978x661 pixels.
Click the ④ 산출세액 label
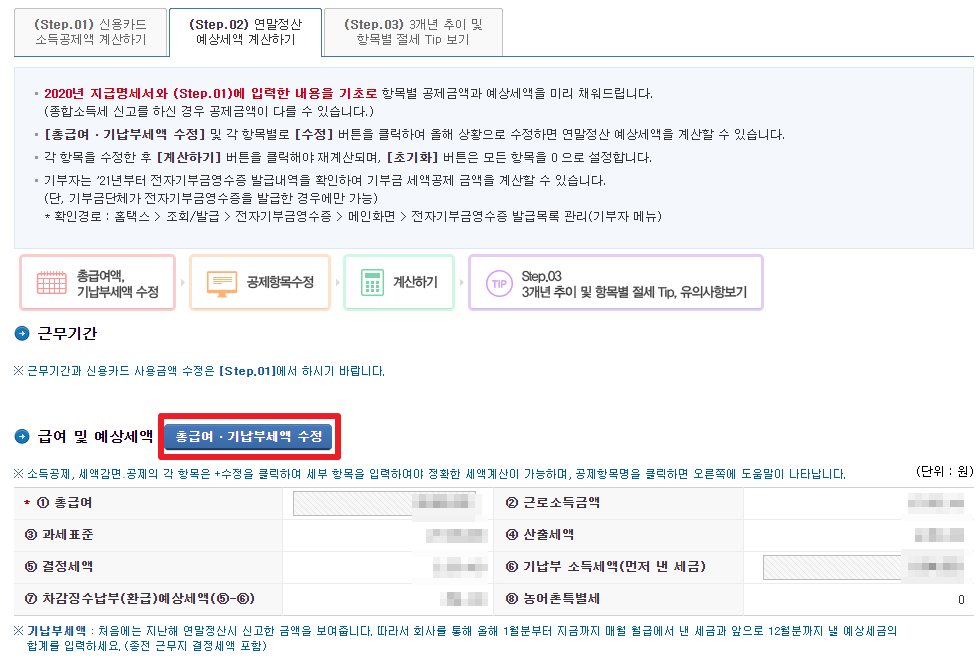(540, 534)
